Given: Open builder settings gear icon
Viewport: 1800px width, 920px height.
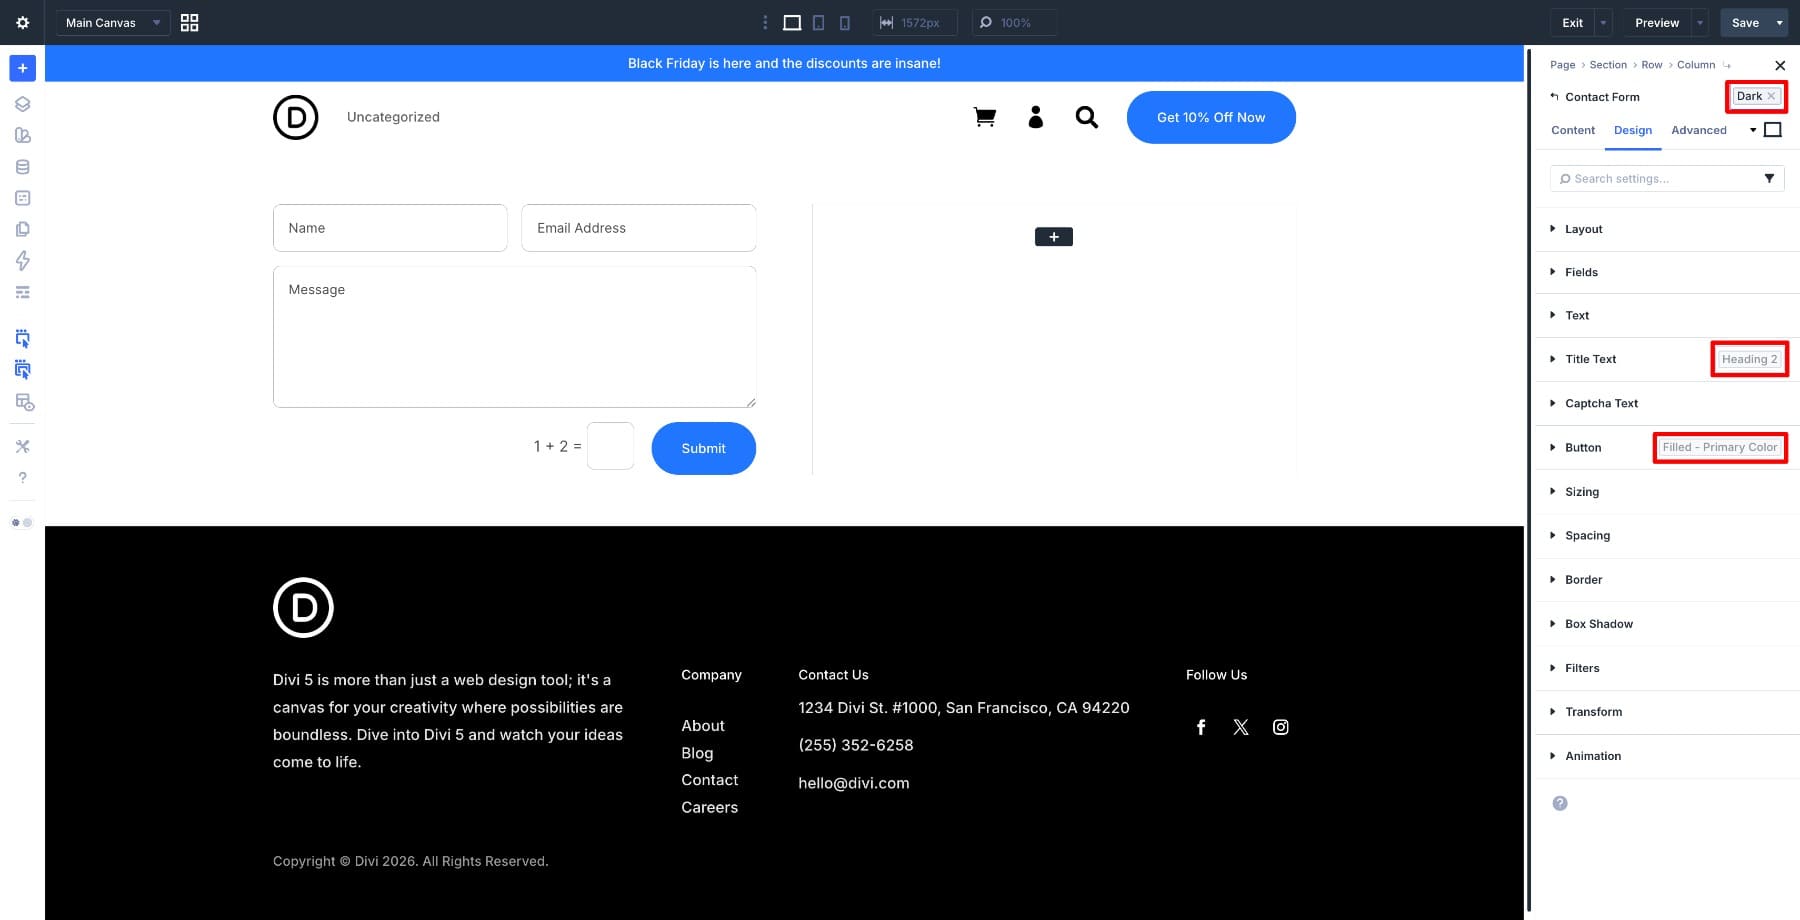Looking at the screenshot, I should pyautogui.click(x=22, y=22).
